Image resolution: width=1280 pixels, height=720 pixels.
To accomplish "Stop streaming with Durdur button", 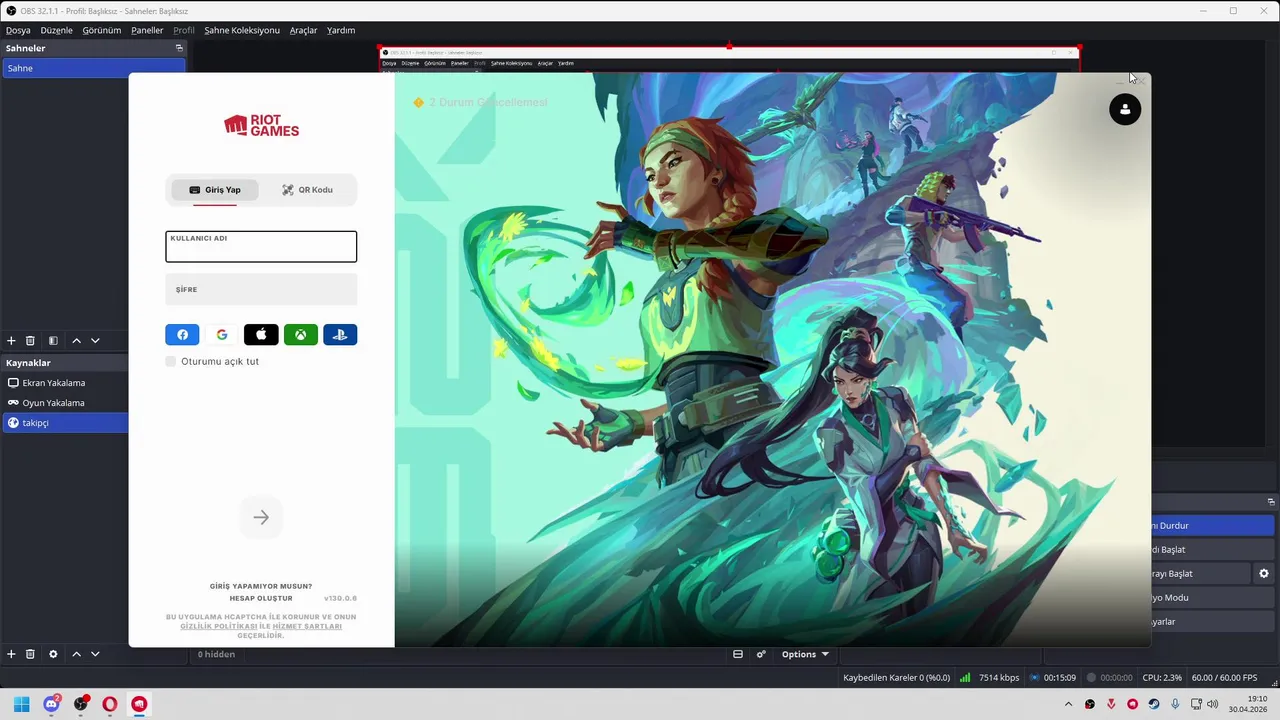I will pos(1213,526).
